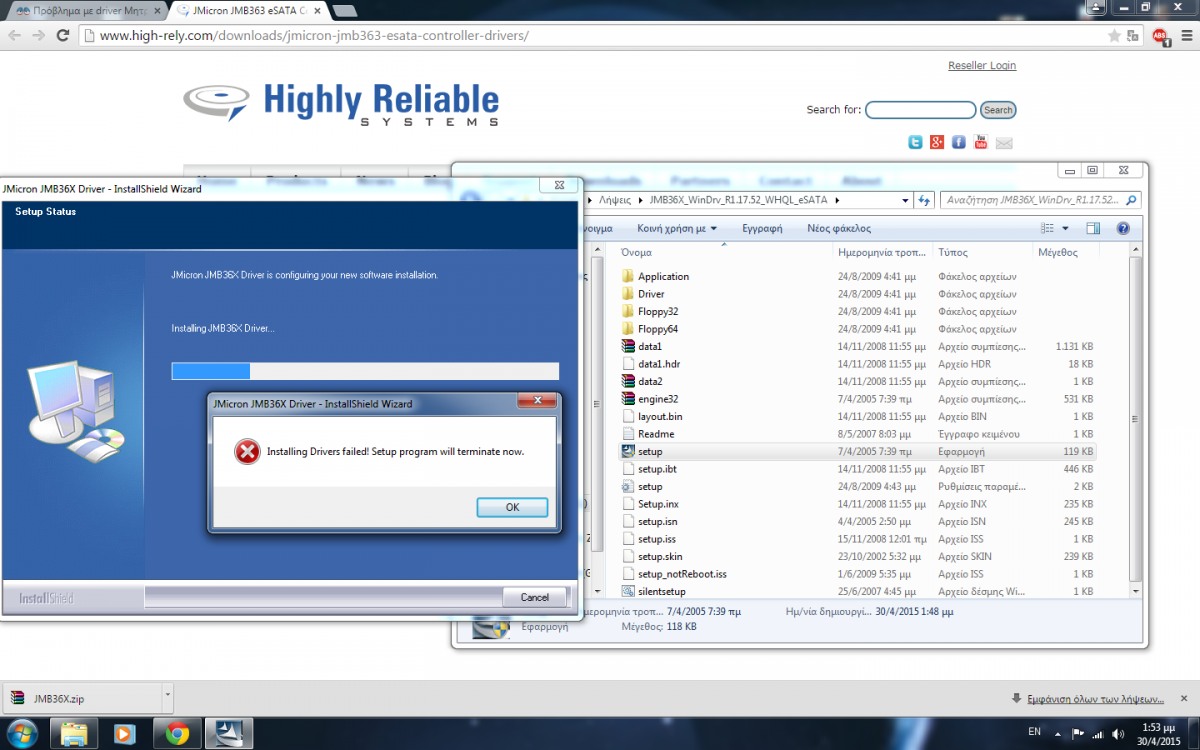
Task: Select the Readme text document row
Action: [x=858, y=434]
